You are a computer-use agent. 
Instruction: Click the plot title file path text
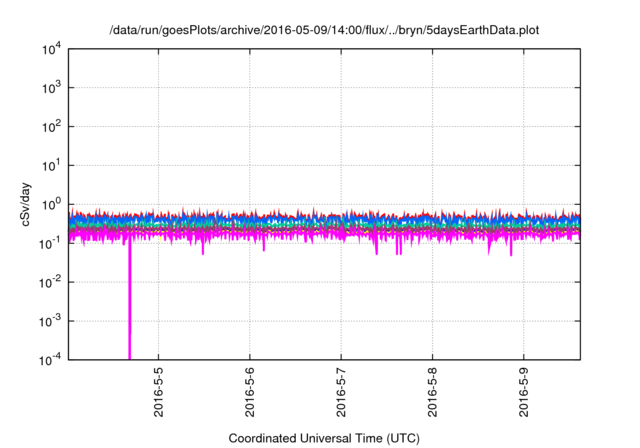click(324, 30)
